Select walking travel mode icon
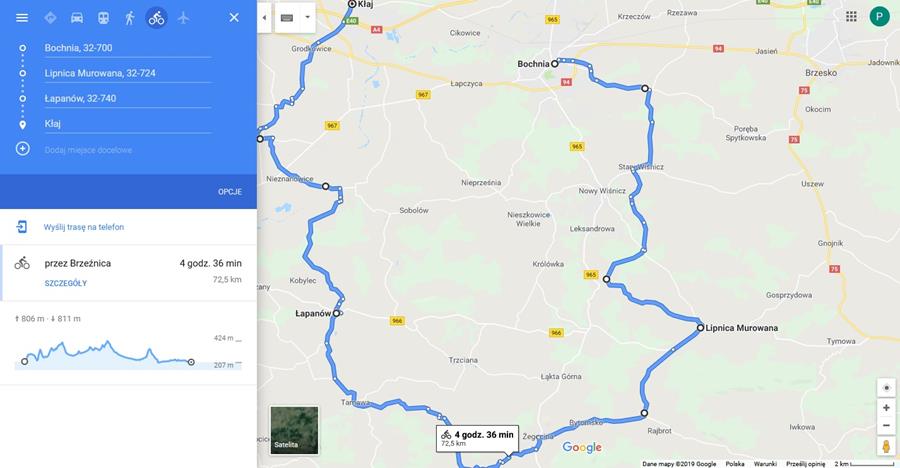900x468 pixels. tap(130, 18)
